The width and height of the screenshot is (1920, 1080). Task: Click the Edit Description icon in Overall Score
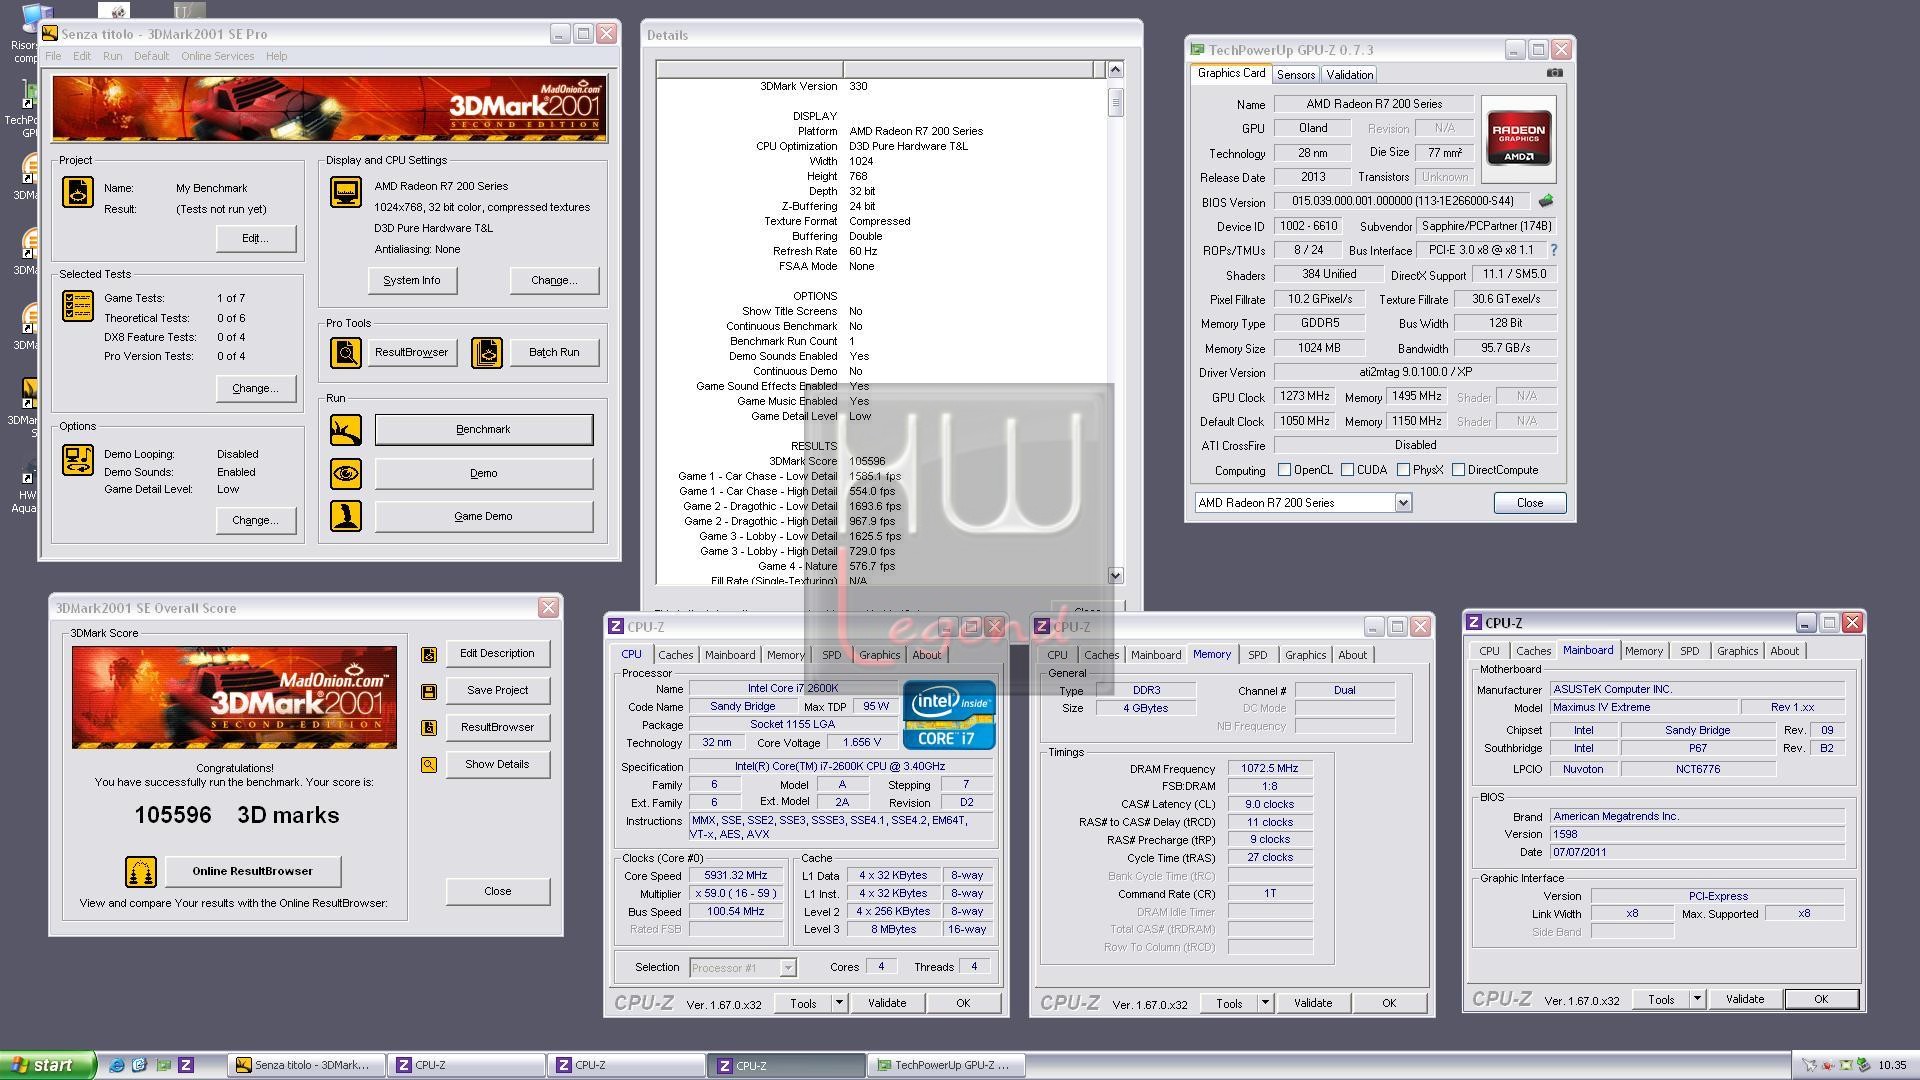tap(429, 654)
